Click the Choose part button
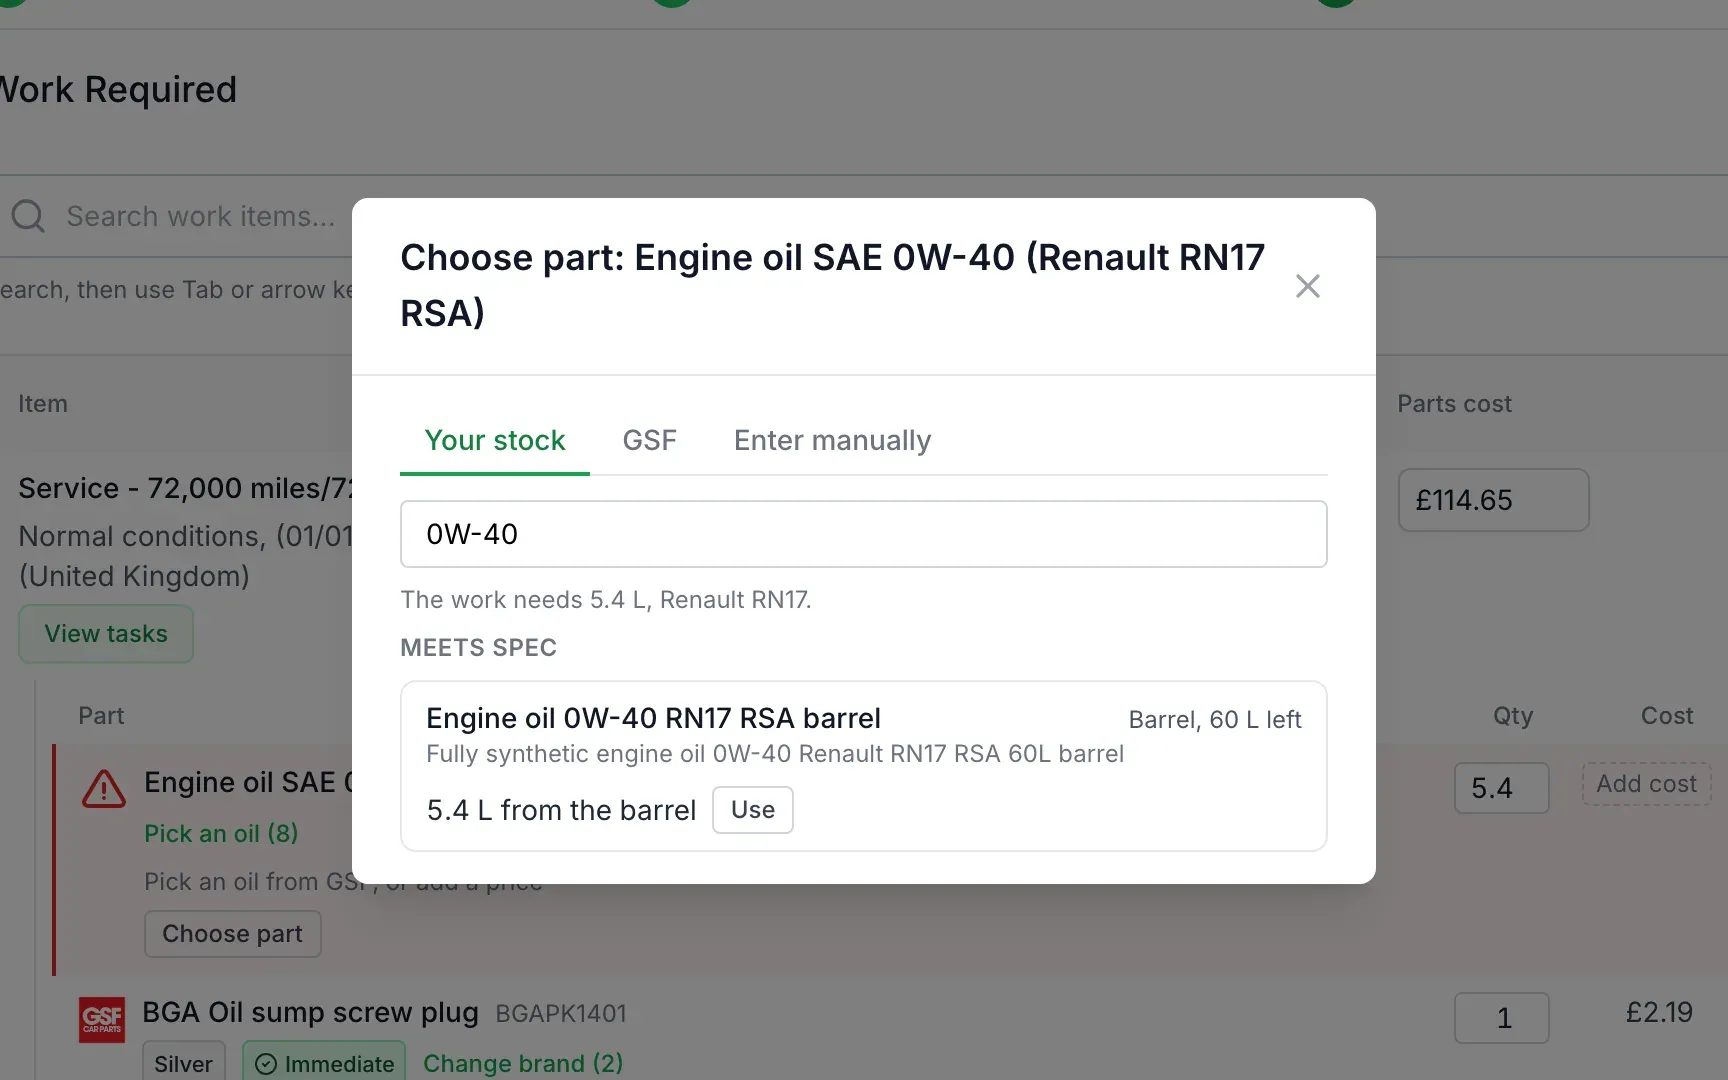This screenshot has height=1080, width=1728. 232,934
